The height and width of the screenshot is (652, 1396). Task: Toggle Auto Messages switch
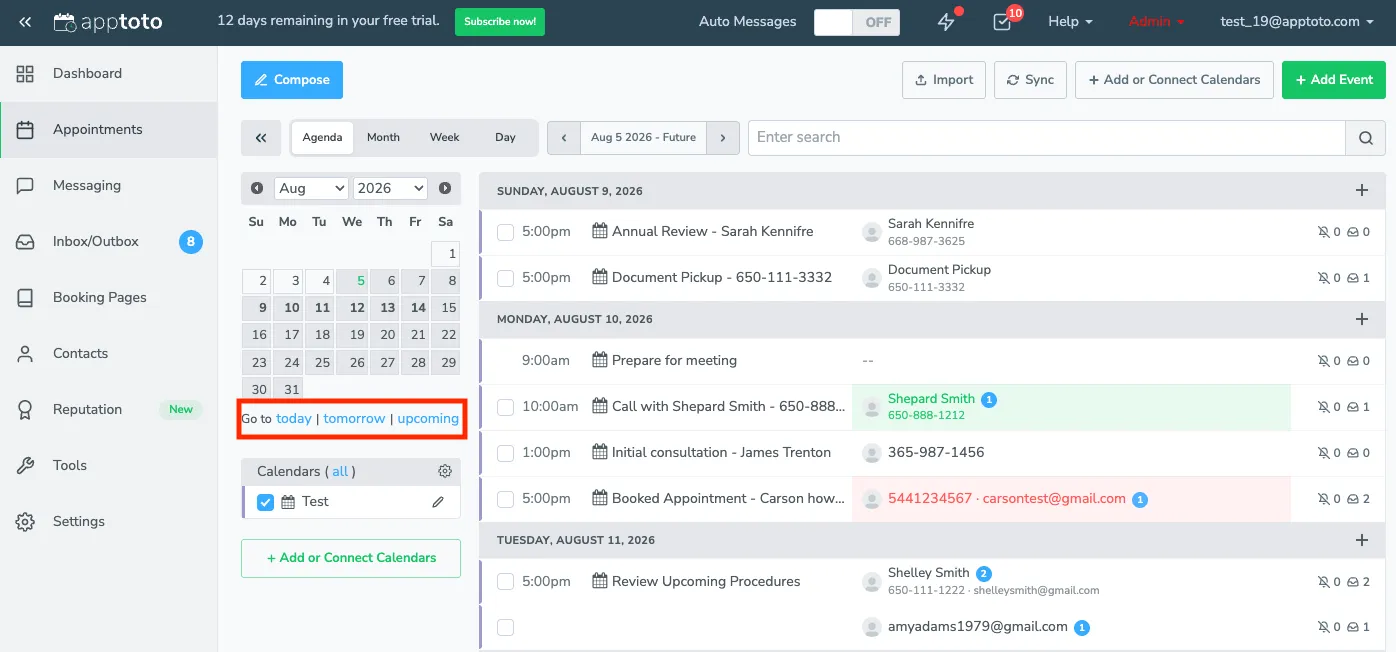857,22
